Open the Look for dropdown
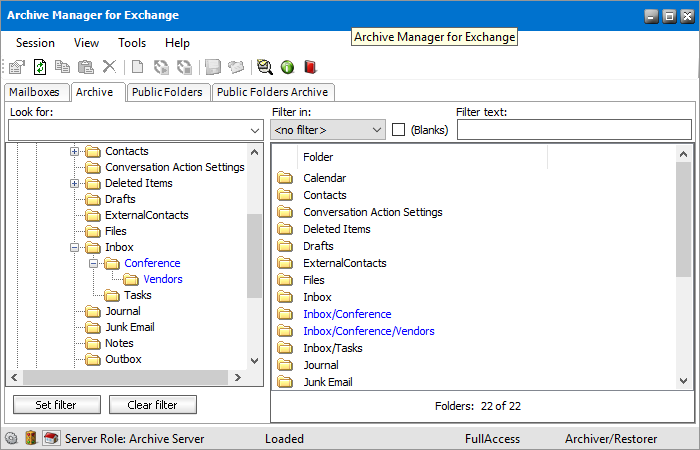 pos(254,130)
